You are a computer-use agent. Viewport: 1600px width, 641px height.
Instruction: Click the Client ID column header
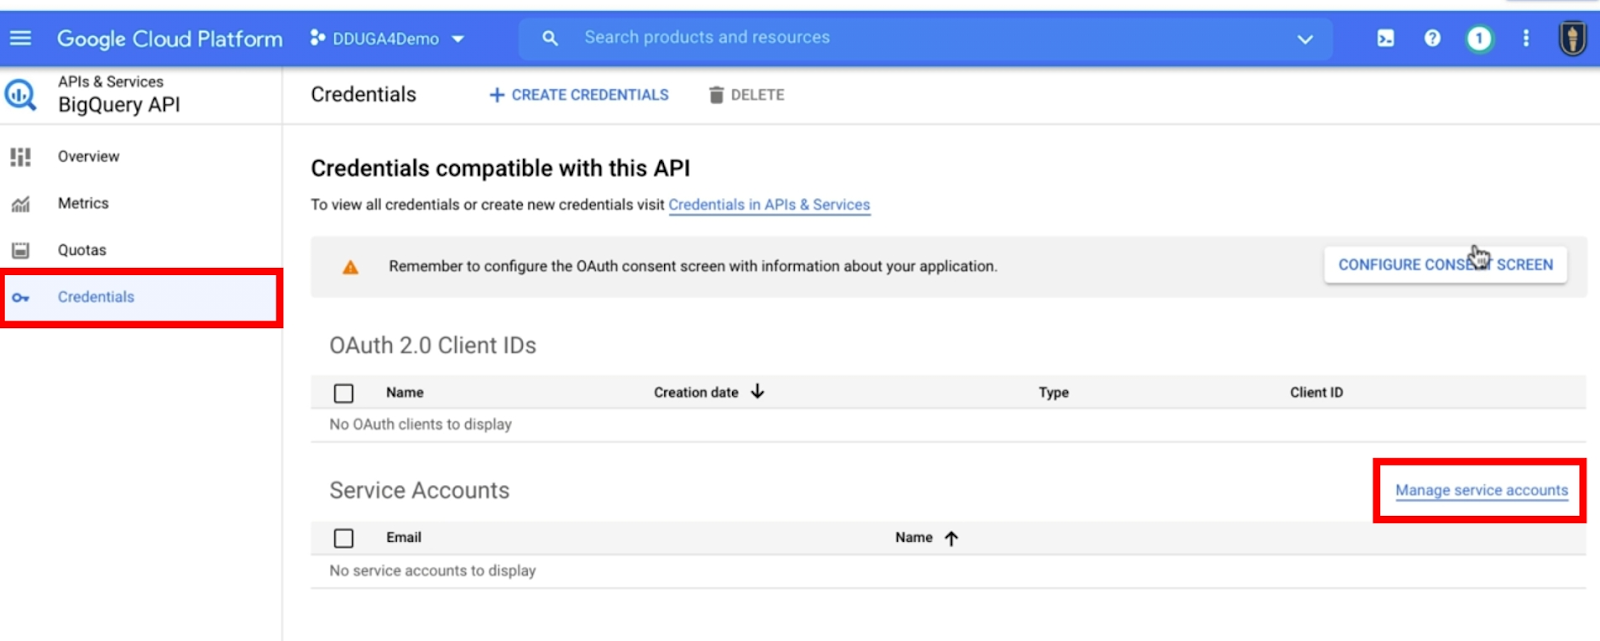coord(1316,392)
